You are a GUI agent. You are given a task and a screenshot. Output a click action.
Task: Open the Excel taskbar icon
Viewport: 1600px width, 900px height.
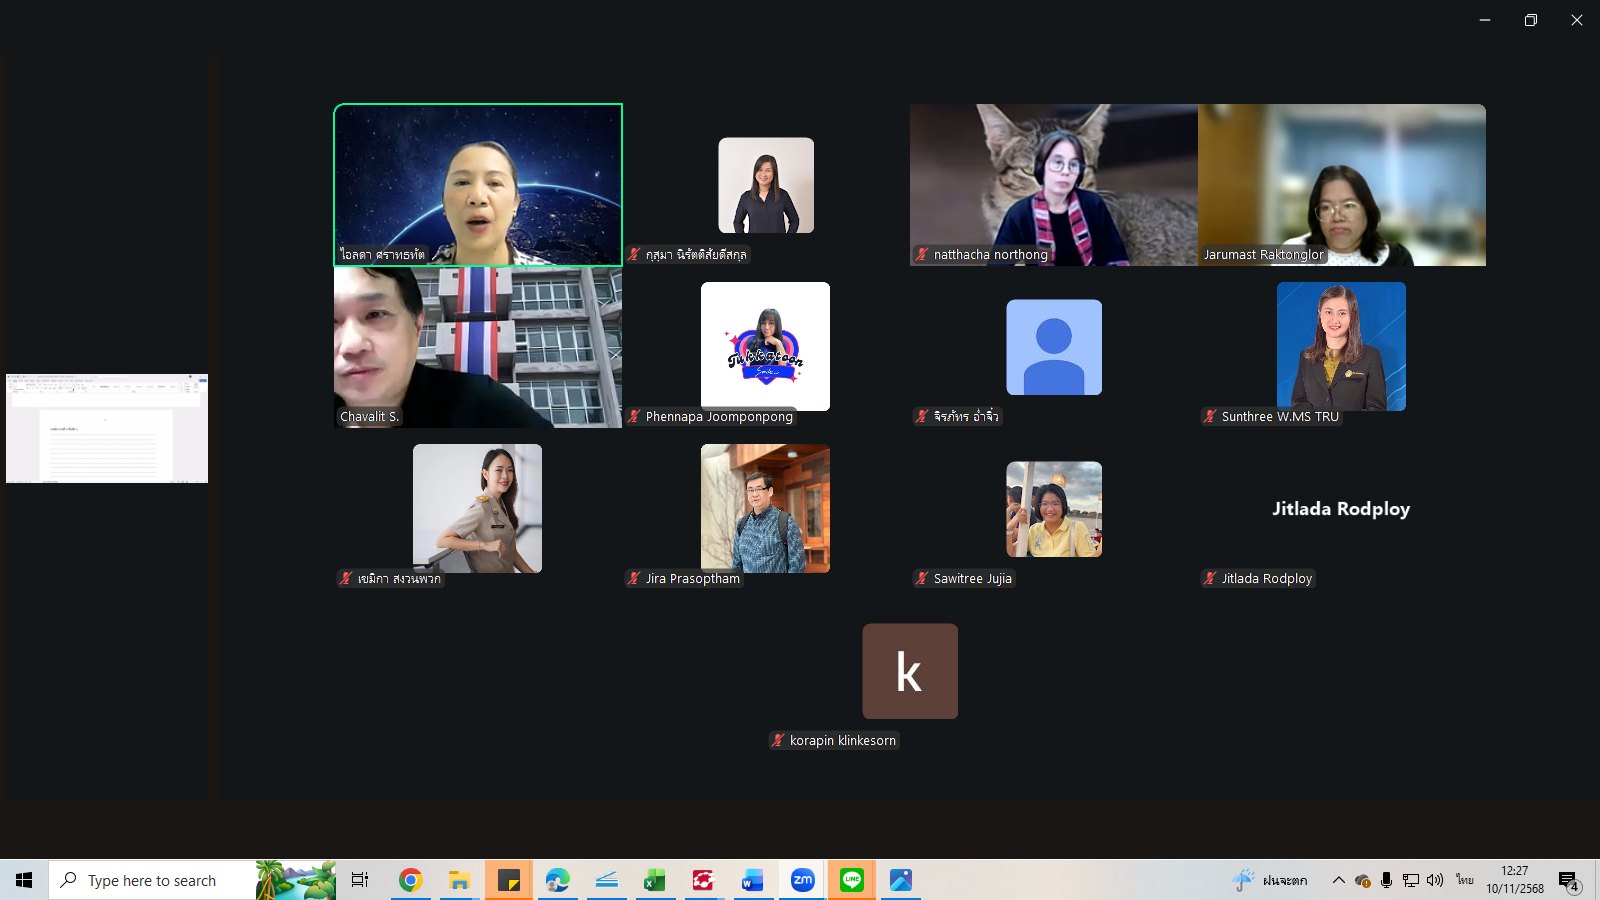point(654,880)
